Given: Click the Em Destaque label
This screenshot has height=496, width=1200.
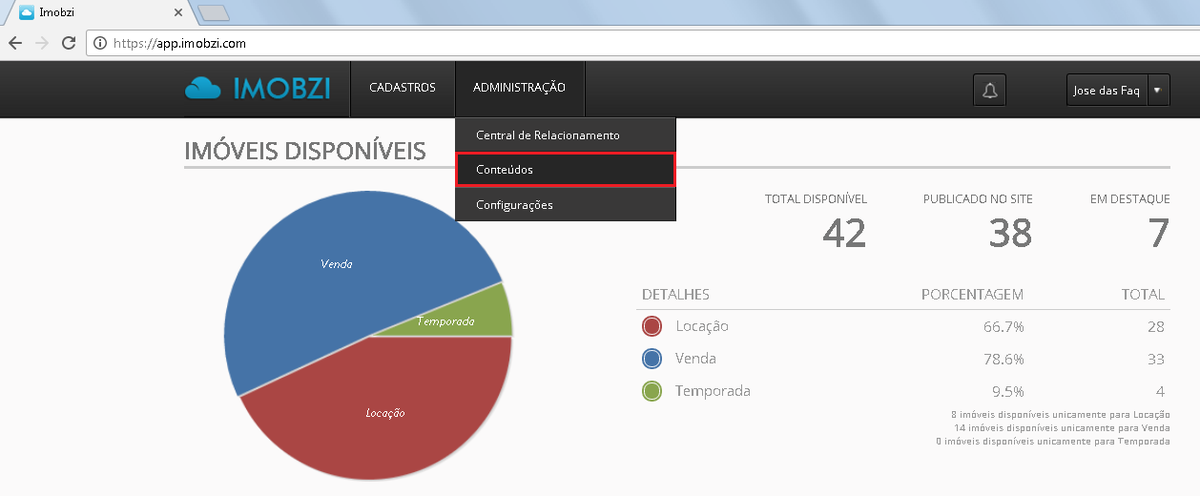Looking at the screenshot, I should (1130, 199).
